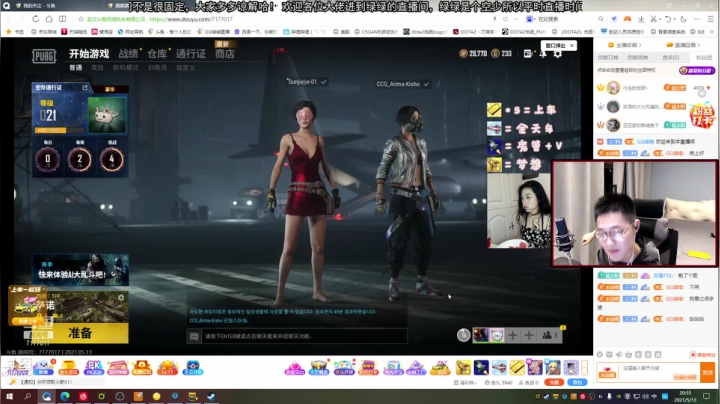
Task: Open the Windows notification center icon
Action: pos(707,396)
